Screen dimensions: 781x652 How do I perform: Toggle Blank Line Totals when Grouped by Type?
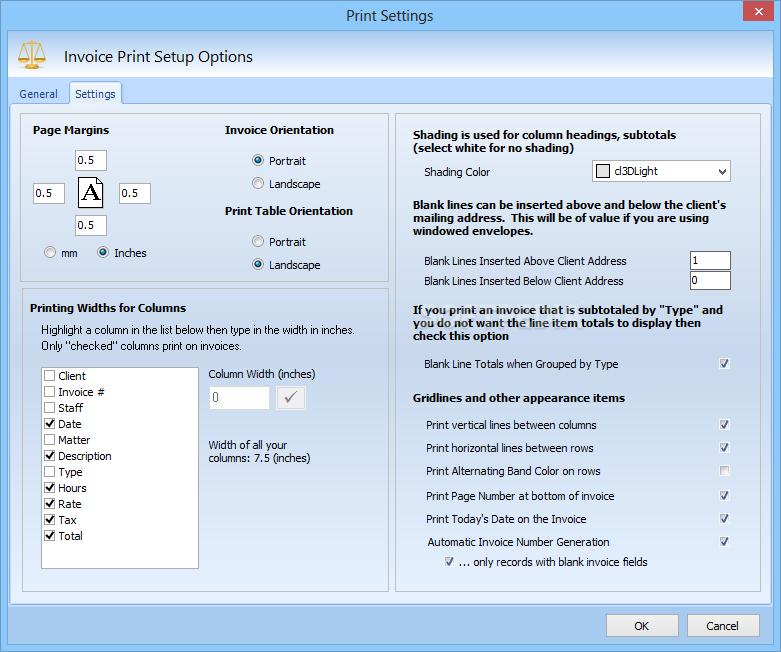(x=724, y=364)
